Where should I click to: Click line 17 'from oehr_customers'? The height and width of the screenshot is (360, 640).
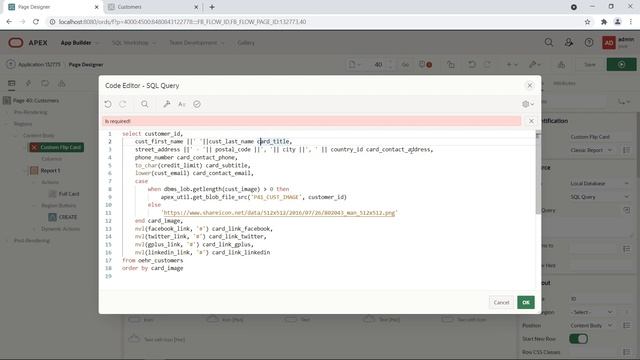click(152, 260)
